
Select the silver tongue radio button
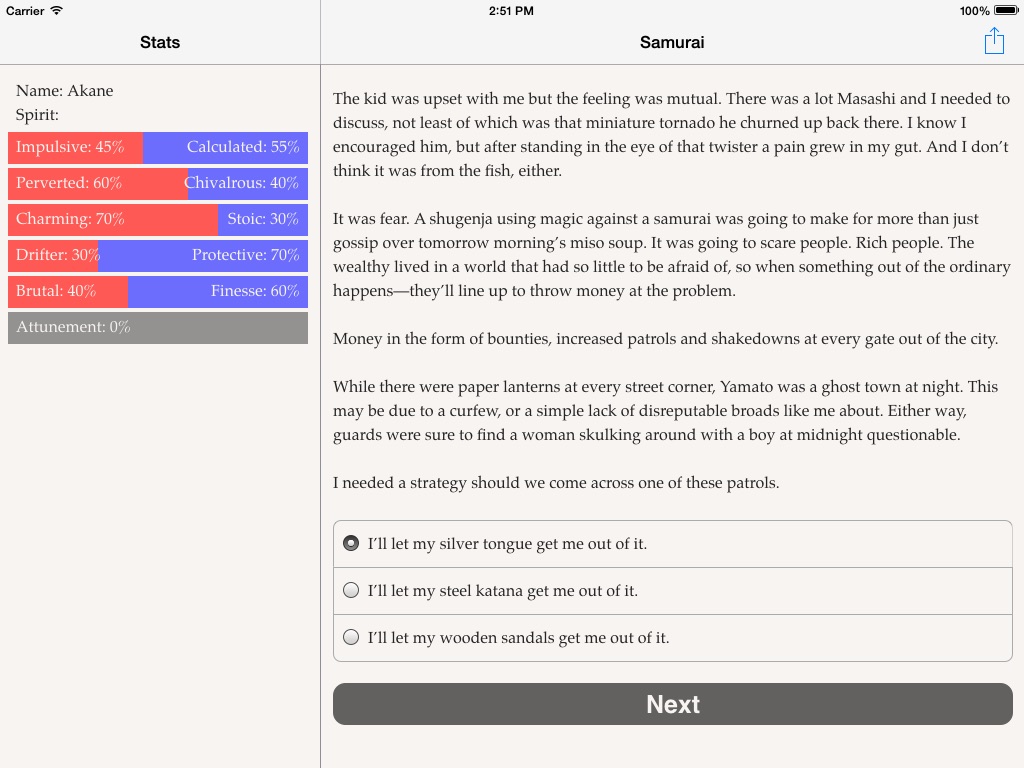click(x=351, y=543)
